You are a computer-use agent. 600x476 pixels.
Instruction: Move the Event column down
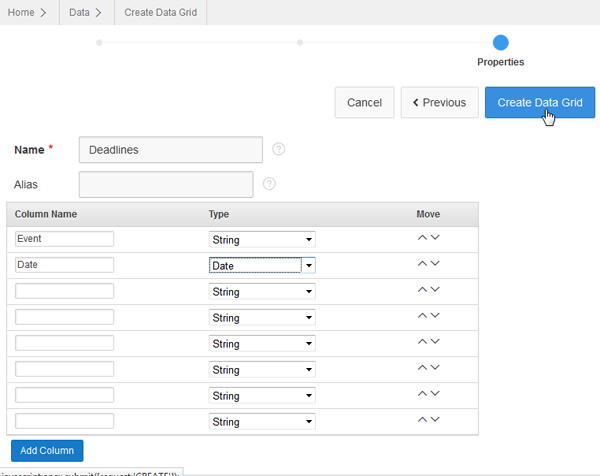[435, 238]
